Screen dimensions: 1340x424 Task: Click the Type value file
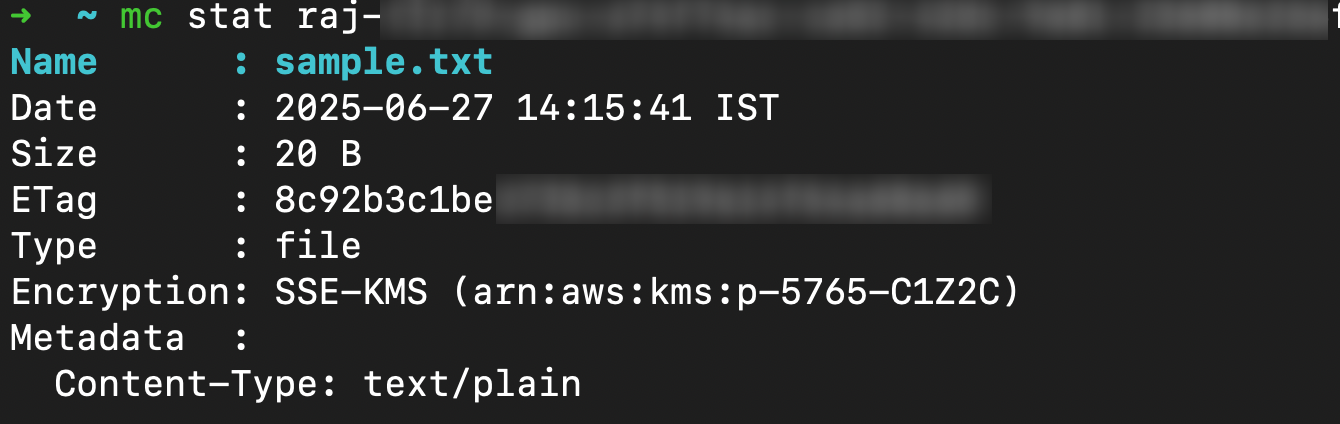(x=318, y=246)
